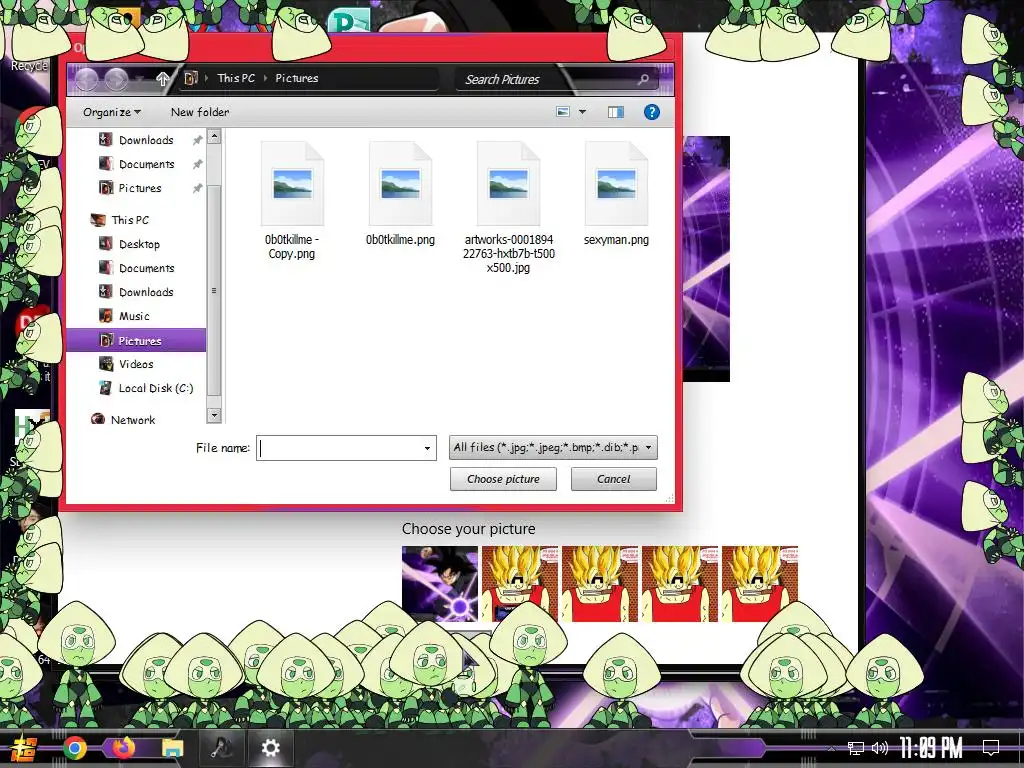Screen dimensions: 1024x768
Task: Change the view layout icon
Action: [562, 112]
